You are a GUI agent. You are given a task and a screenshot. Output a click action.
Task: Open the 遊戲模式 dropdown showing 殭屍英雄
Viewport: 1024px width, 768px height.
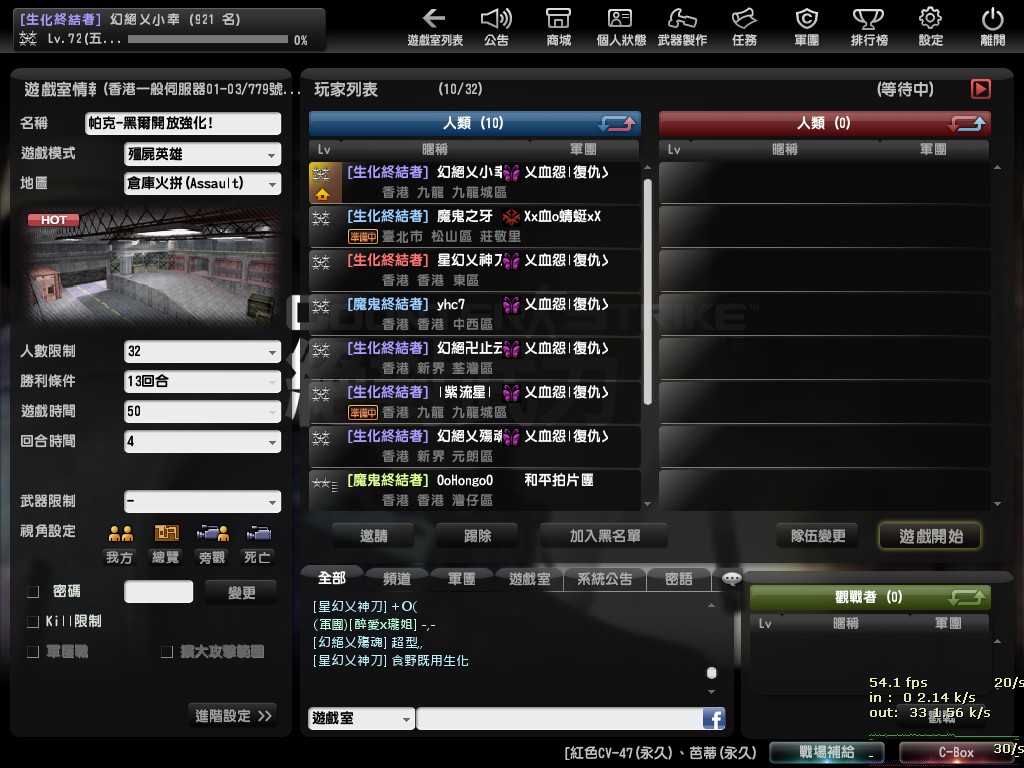(202, 155)
